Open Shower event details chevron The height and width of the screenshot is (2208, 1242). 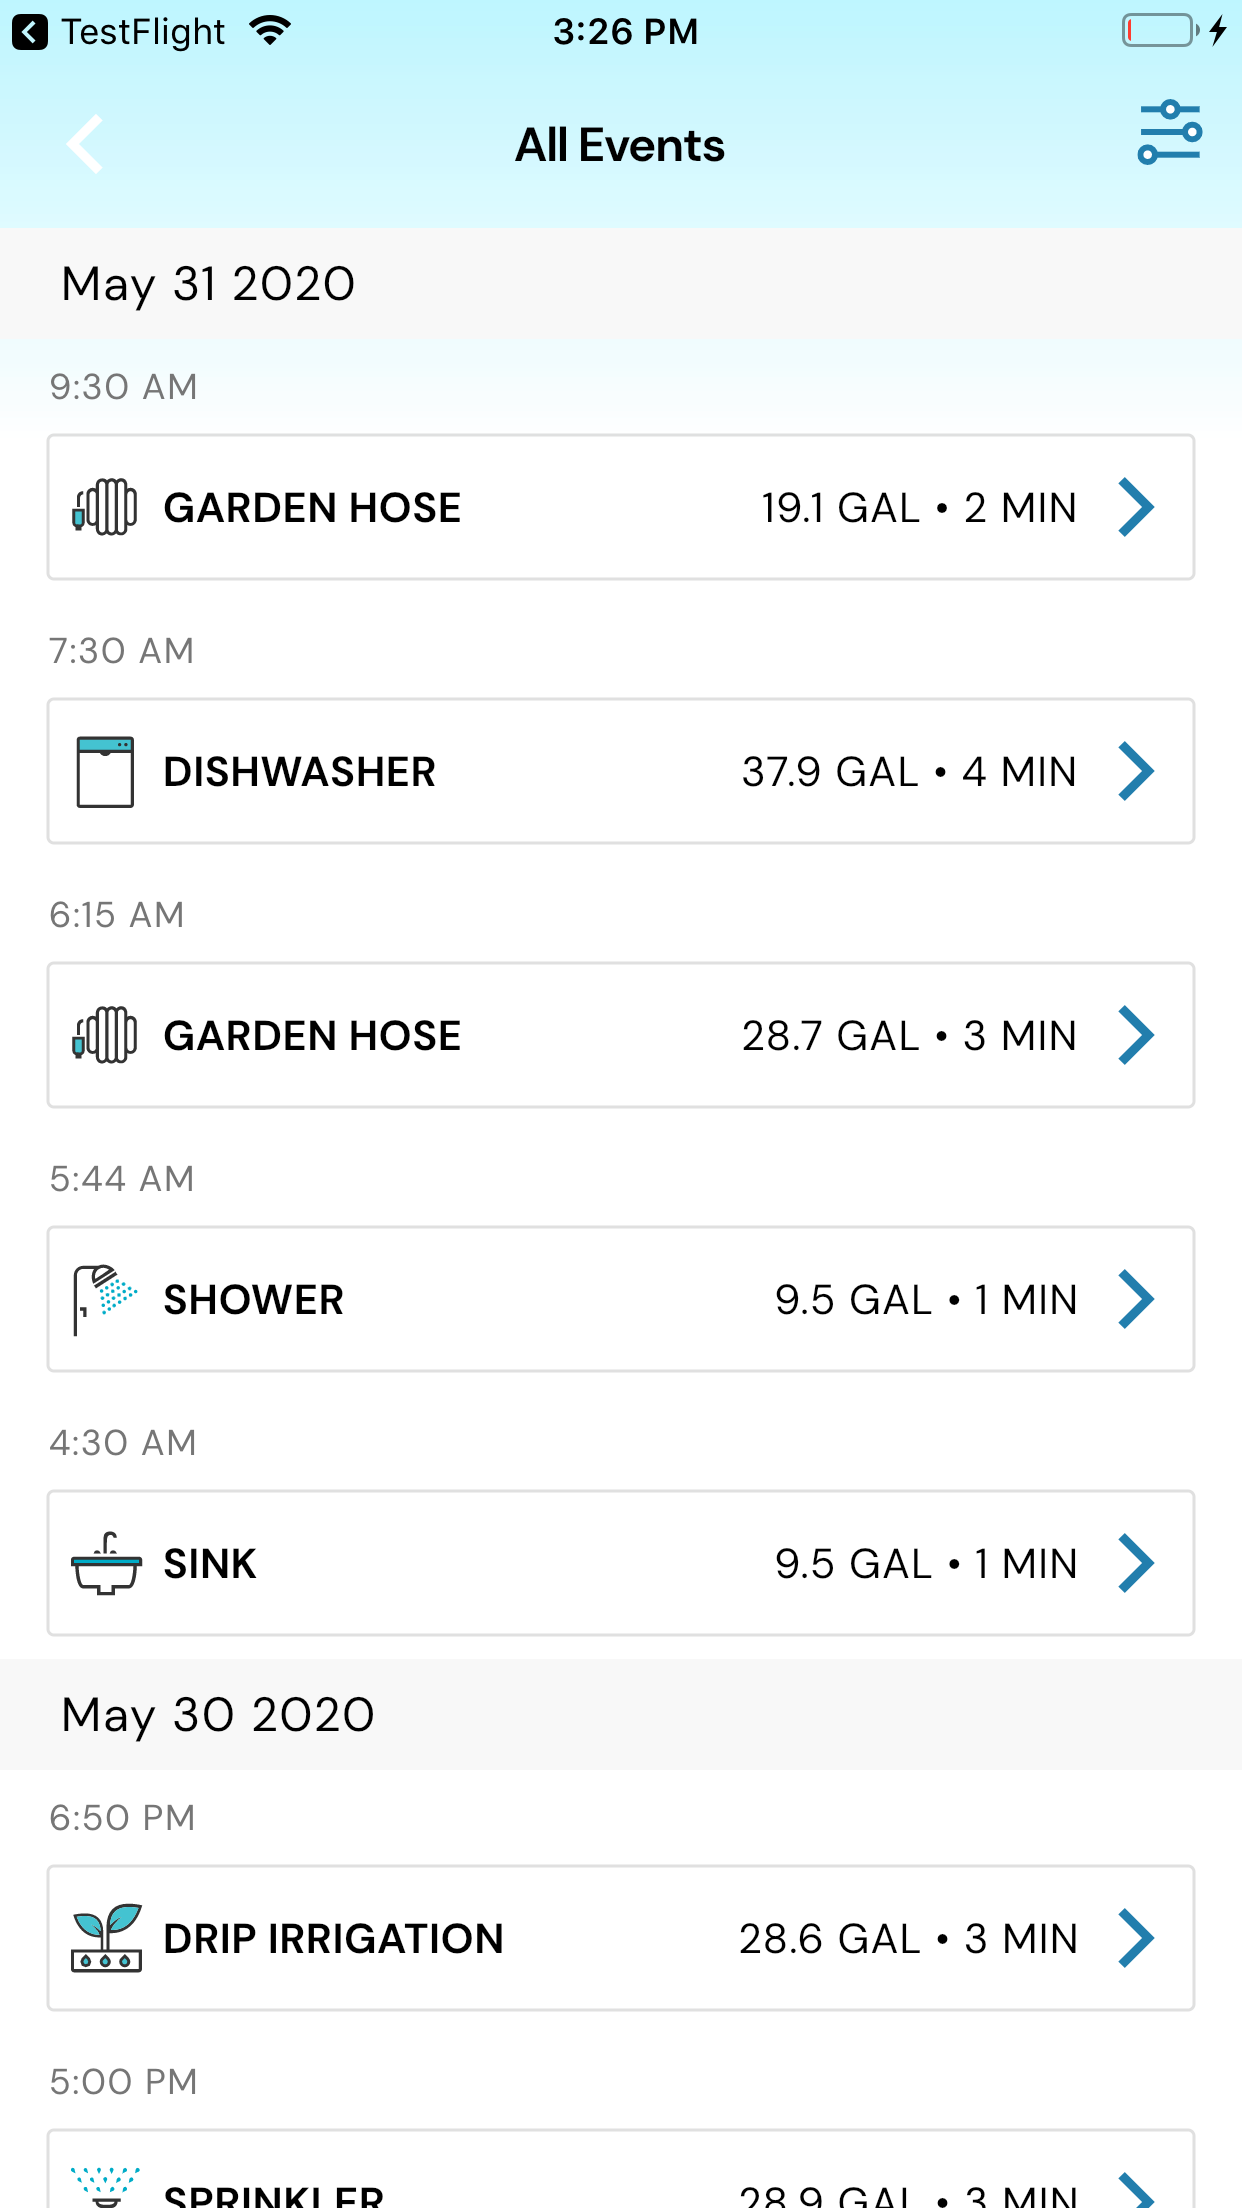[1136, 1299]
